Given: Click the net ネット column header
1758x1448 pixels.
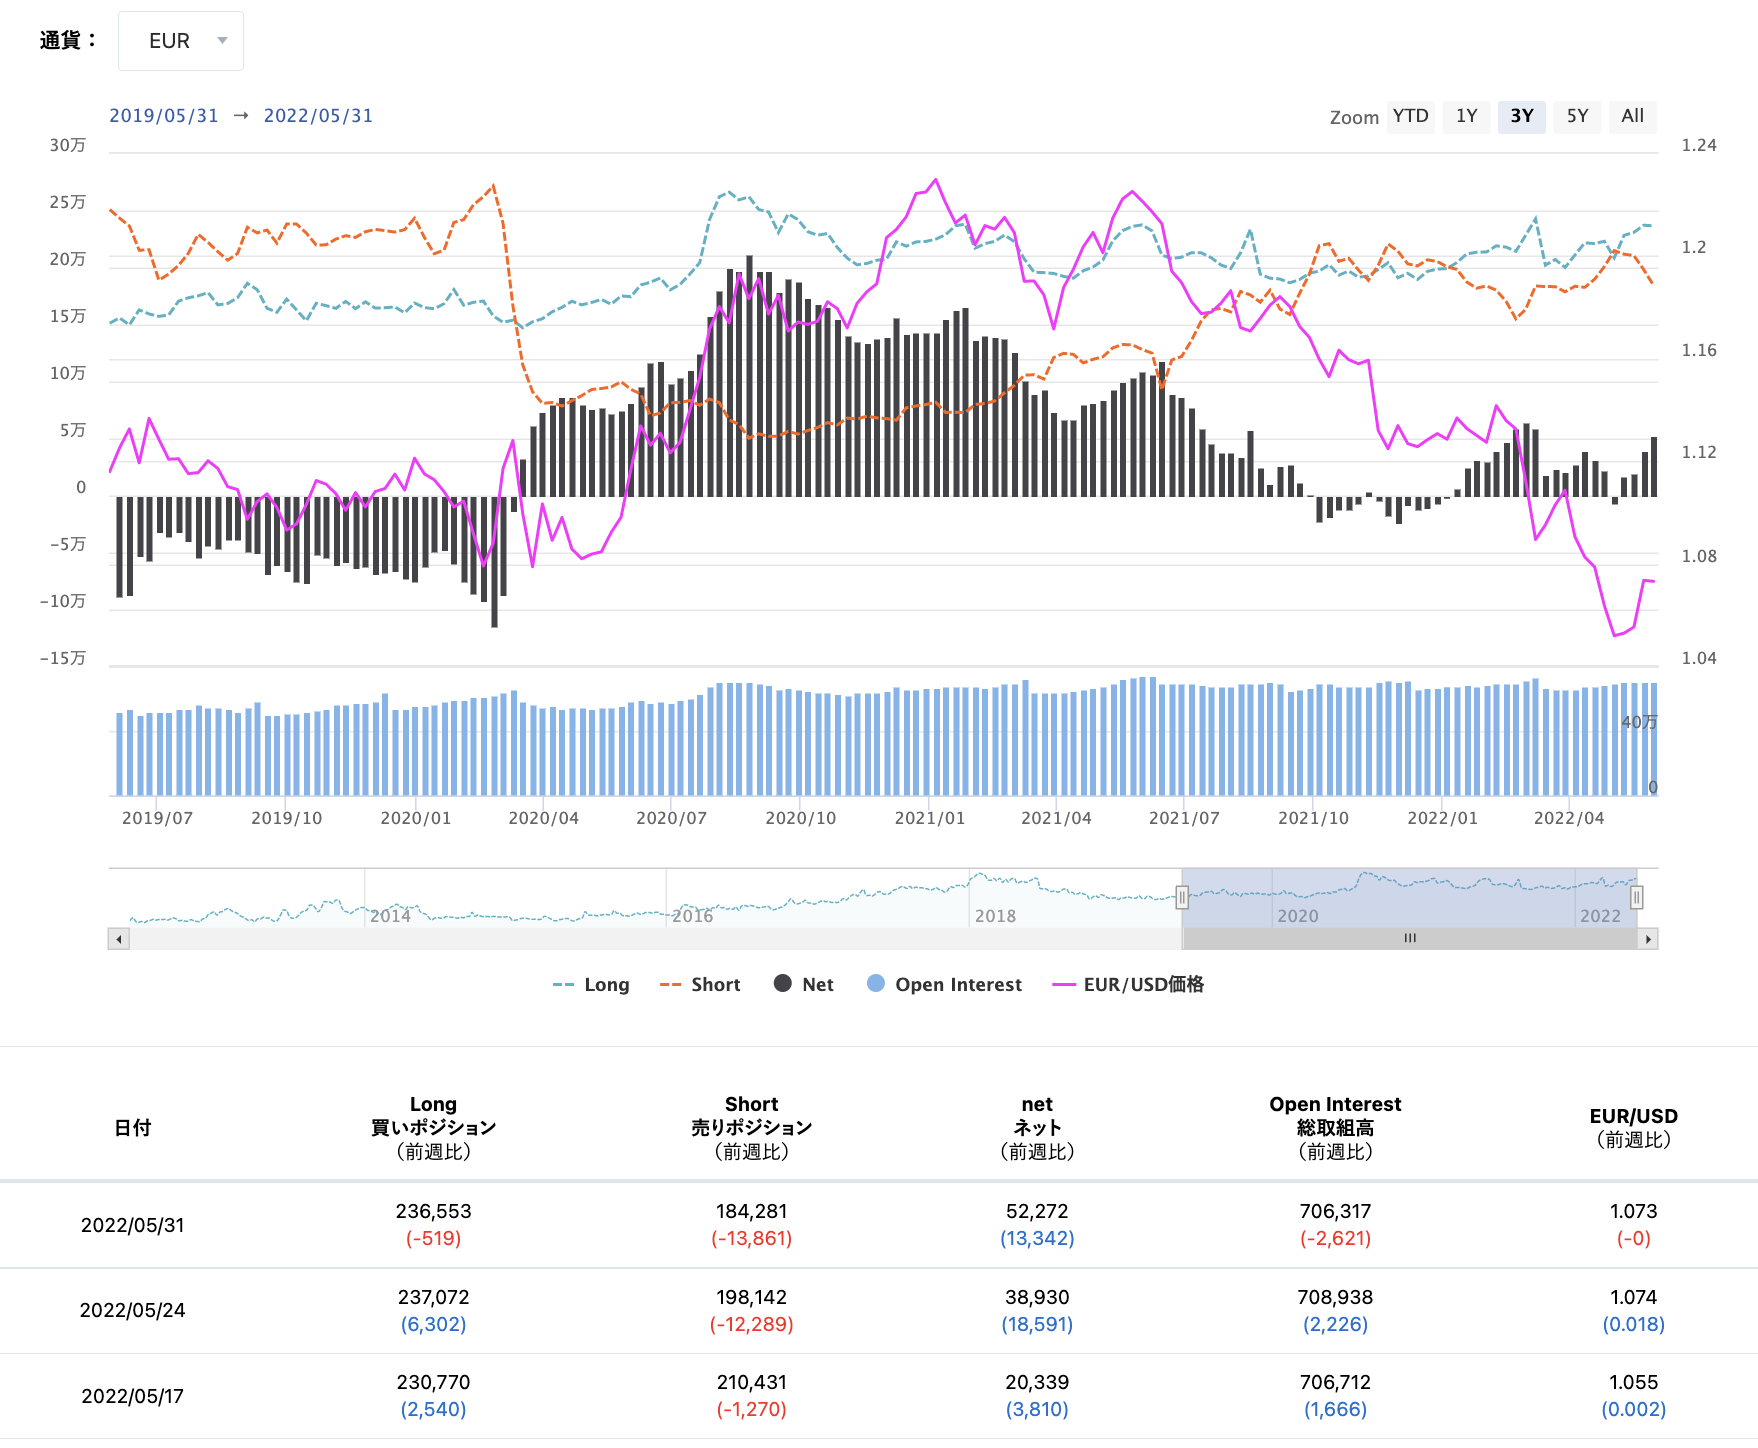Looking at the screenshot, I should [x=1037, y=1128].
